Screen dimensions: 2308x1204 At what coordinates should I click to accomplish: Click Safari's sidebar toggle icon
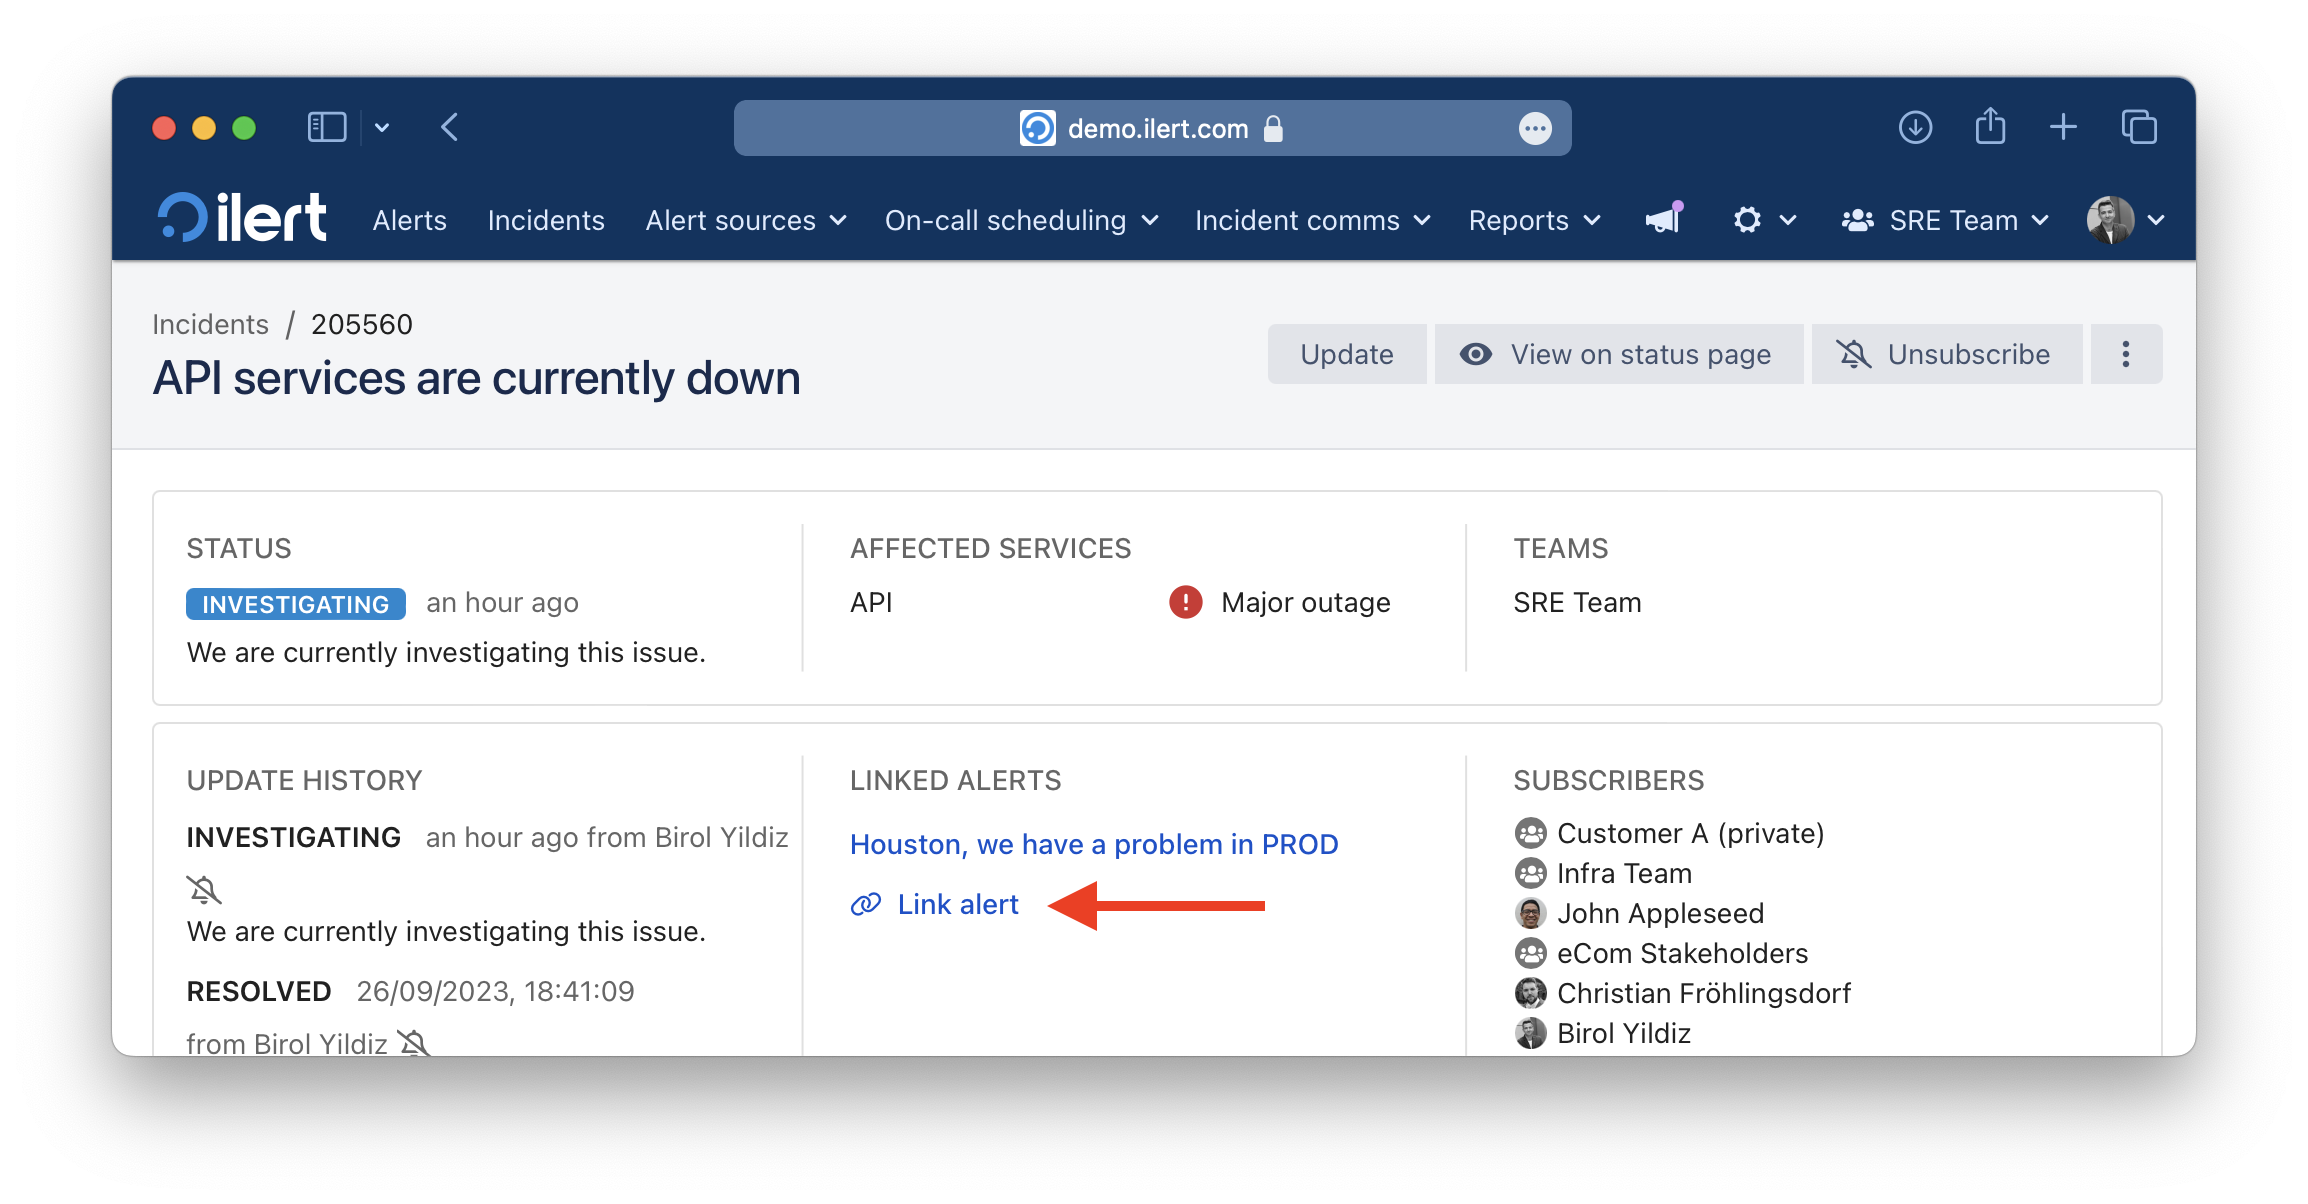(327, 127)
